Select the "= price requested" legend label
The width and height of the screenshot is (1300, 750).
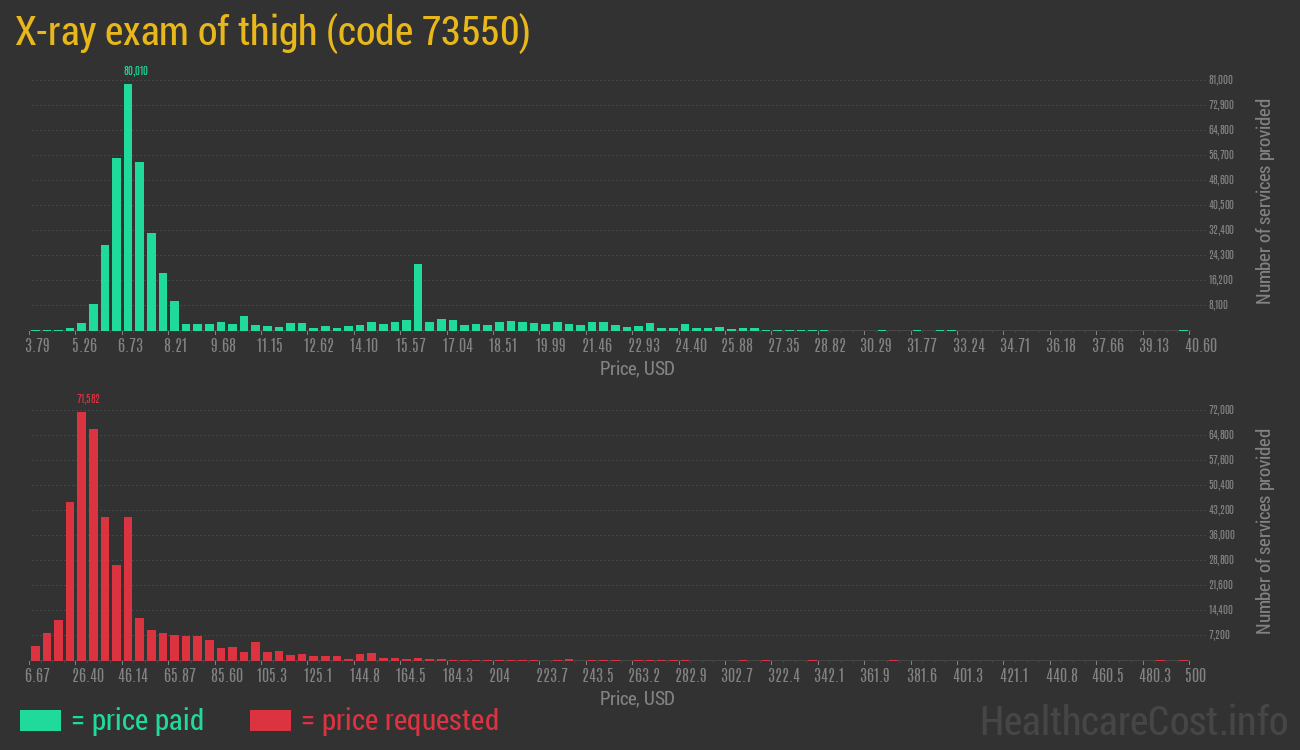coord(399,720)
